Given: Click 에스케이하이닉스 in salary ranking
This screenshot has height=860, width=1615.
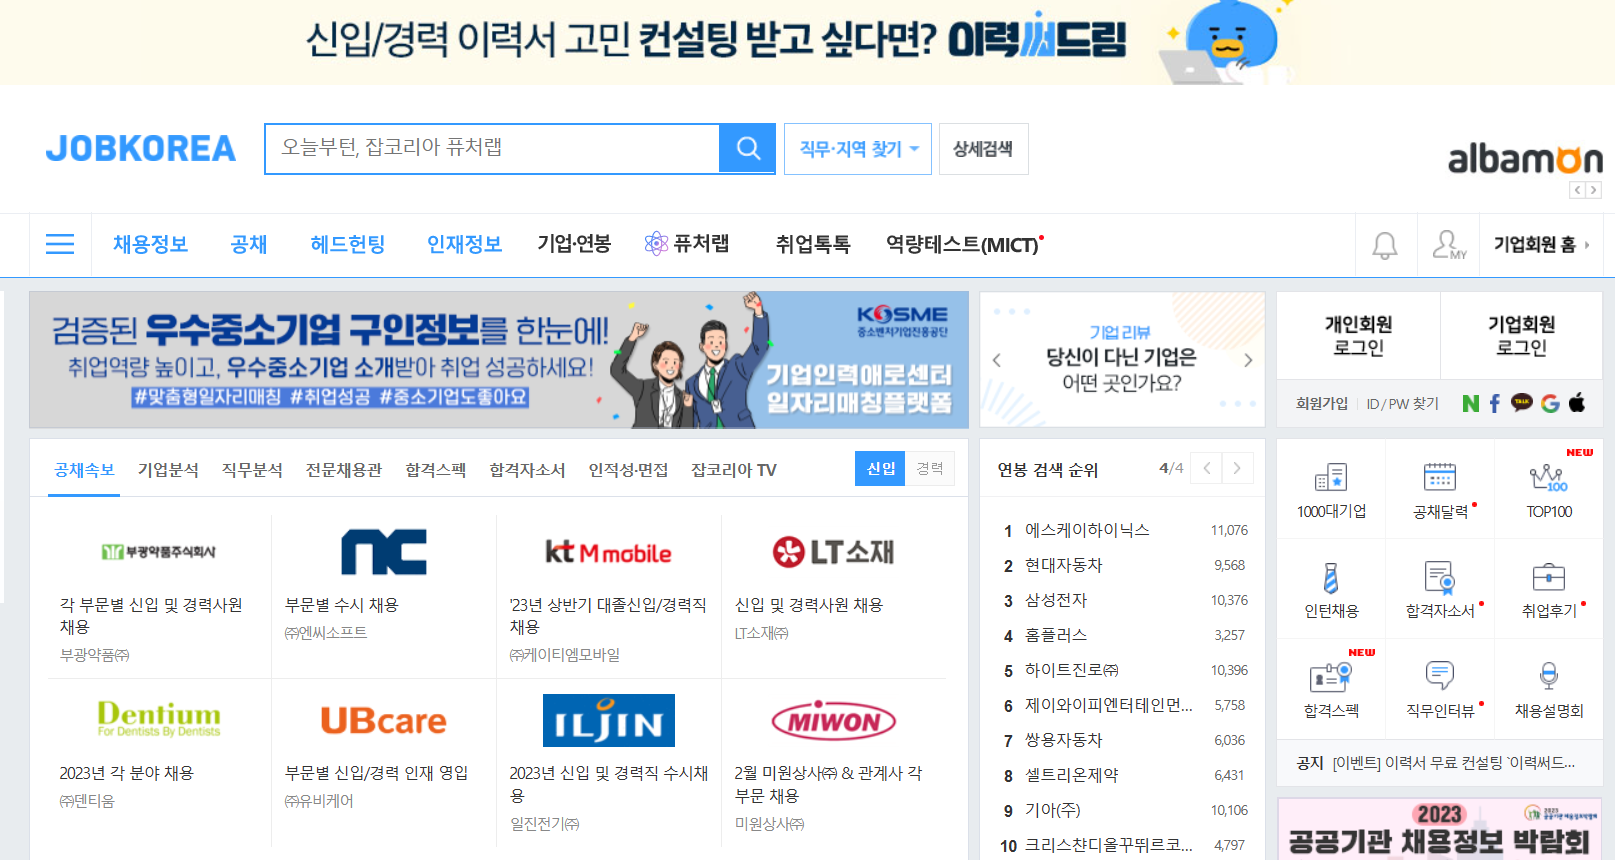Looking at the screenshot, I should [1087, 530].
